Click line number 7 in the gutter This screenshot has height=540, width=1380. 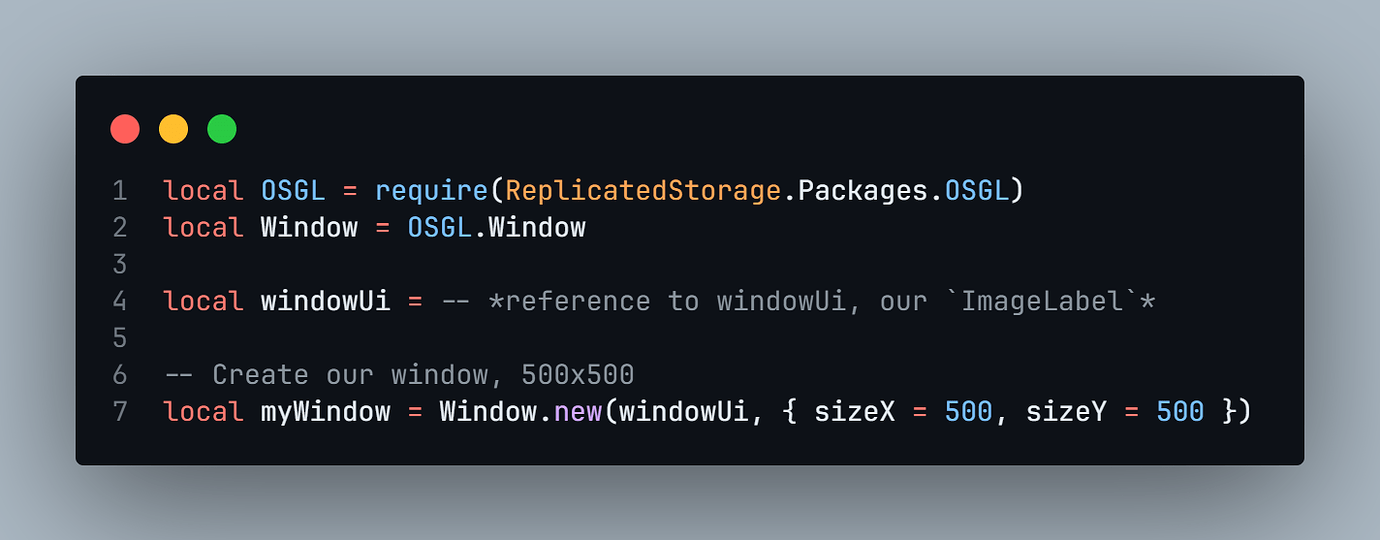(120, 411)
